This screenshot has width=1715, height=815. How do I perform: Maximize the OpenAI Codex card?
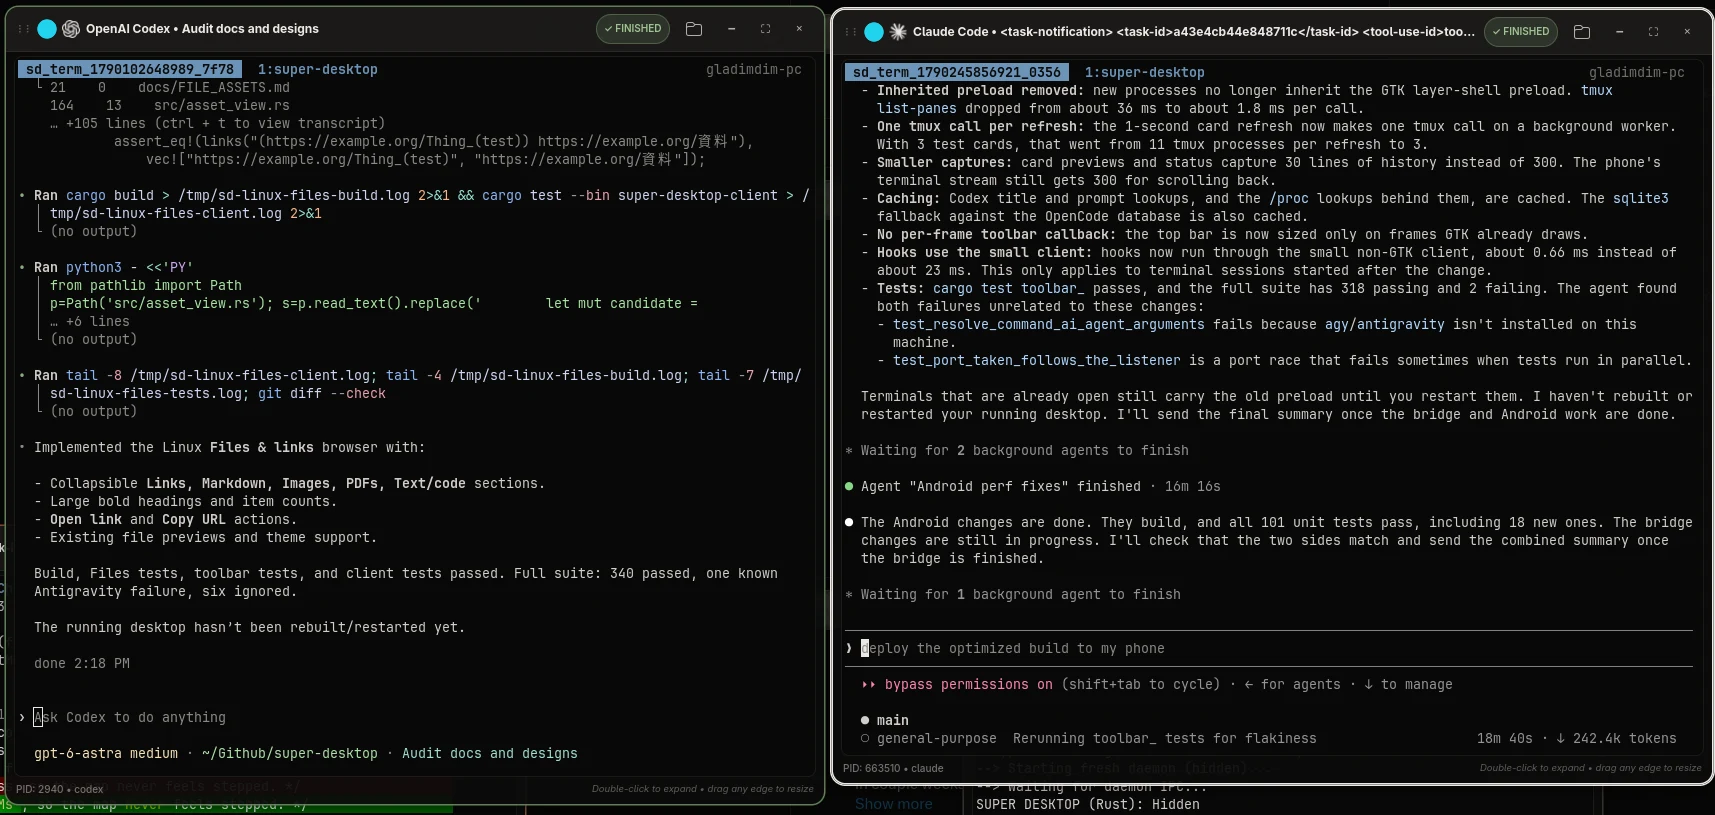click(765, 29)
